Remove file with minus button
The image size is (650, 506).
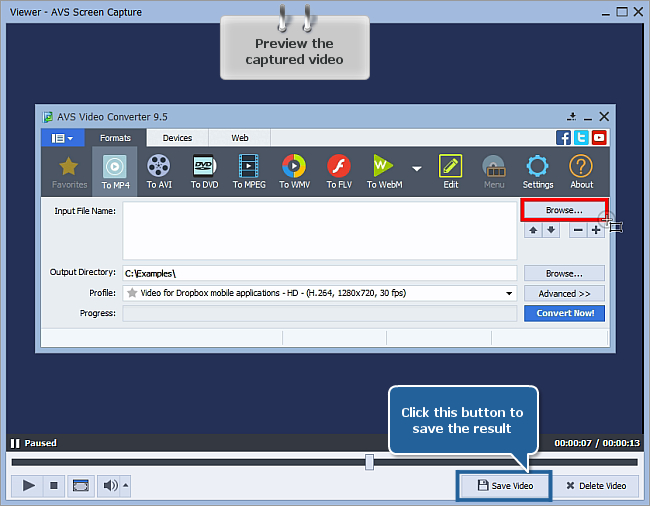tap(578, 230)
